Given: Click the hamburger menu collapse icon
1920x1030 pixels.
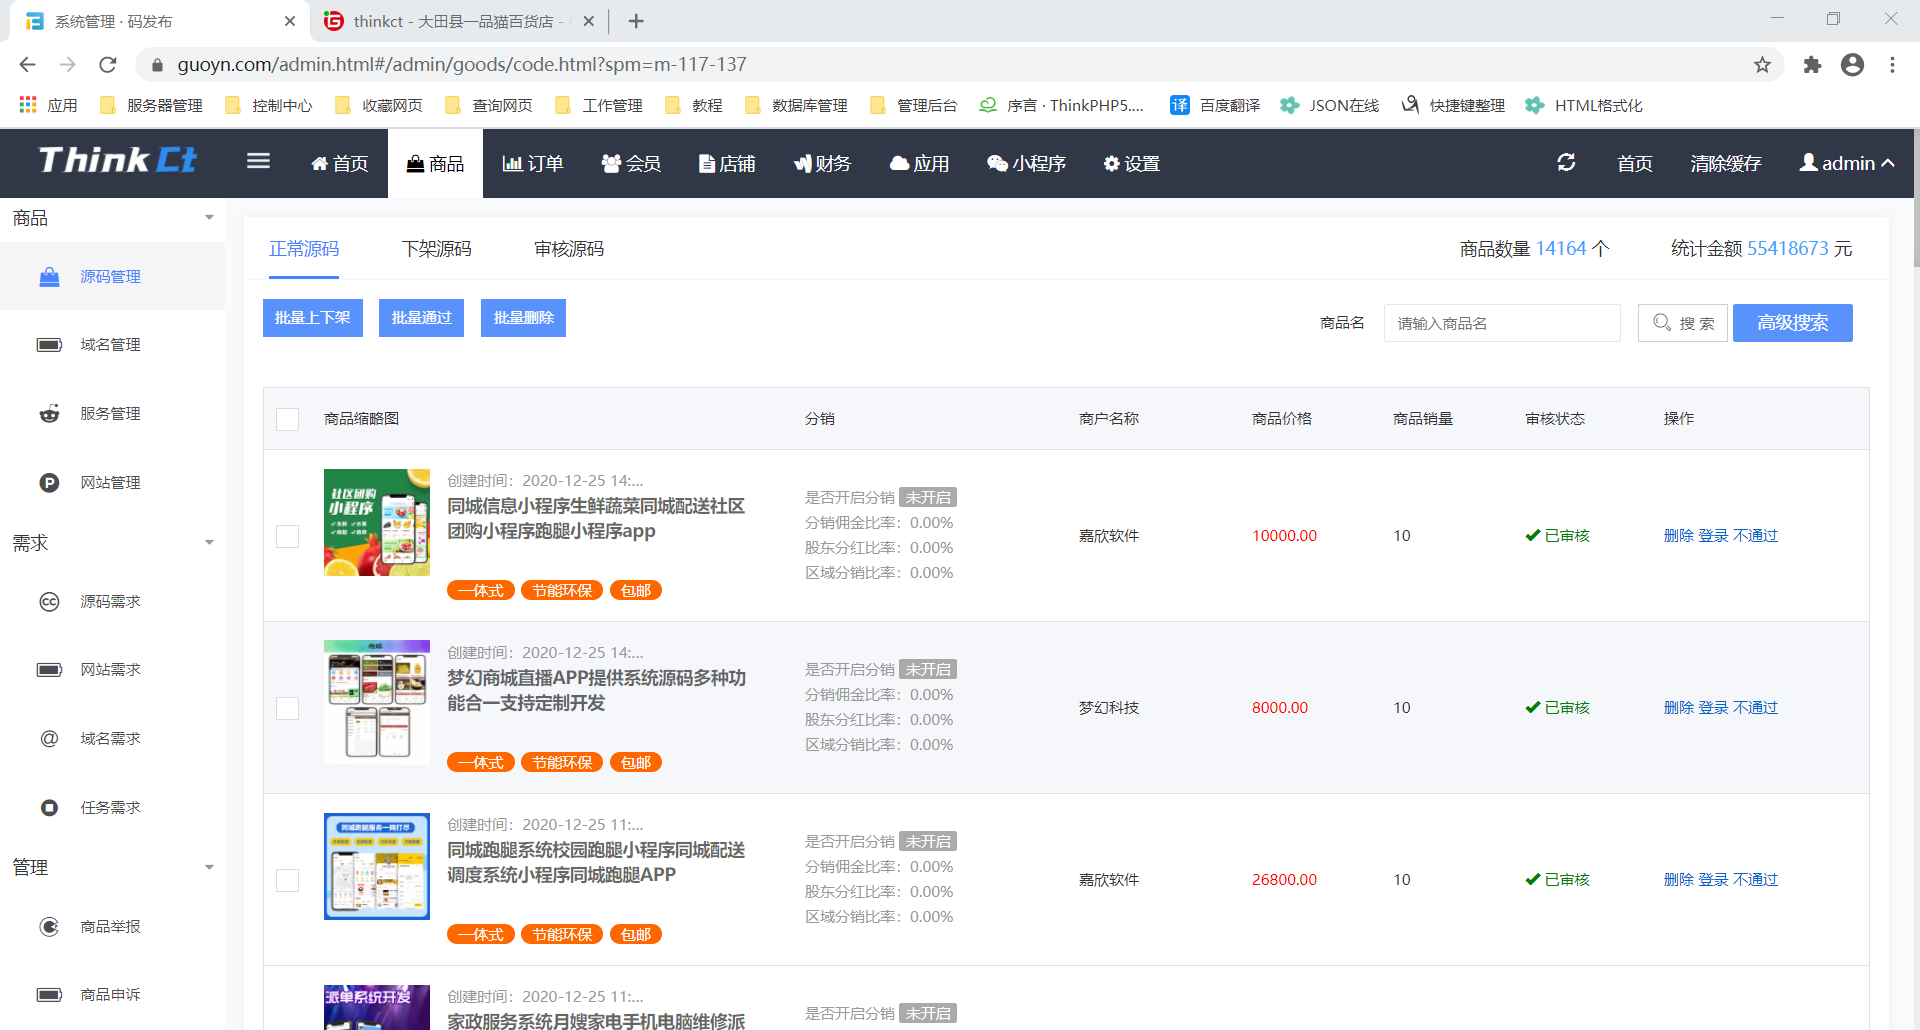Looking at the screenshot, I should pos(258,162).
